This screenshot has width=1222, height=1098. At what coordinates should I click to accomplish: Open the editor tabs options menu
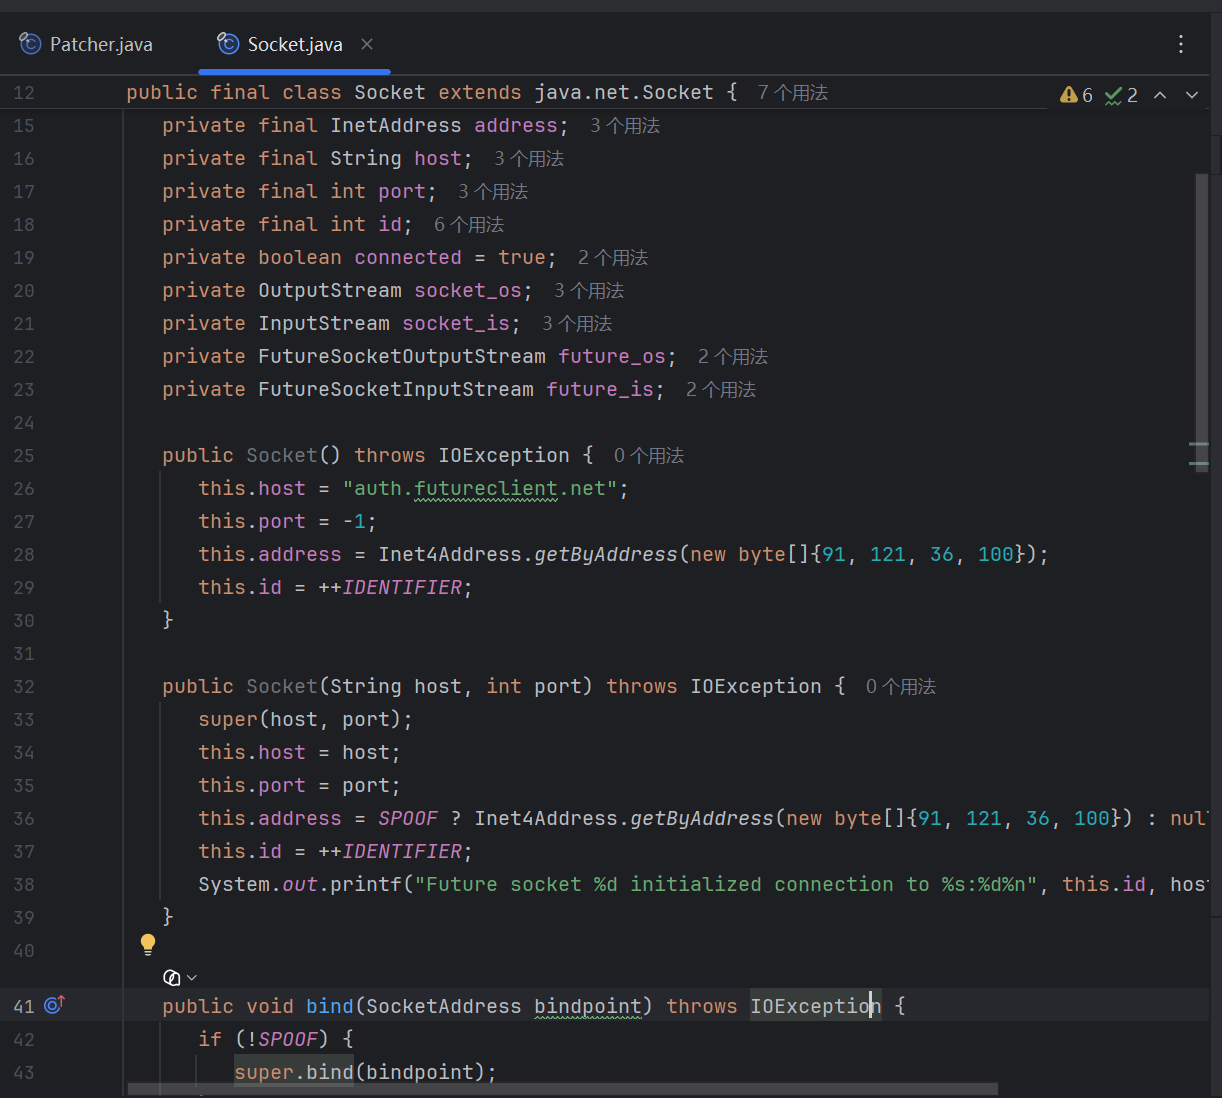pos(1181,44)
